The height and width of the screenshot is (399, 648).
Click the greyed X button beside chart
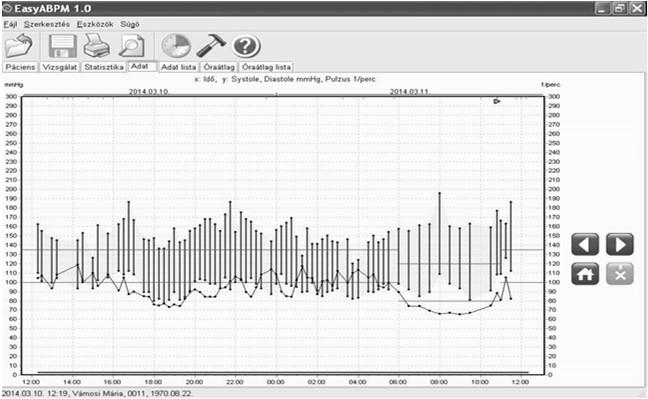(x=620, y=274)
